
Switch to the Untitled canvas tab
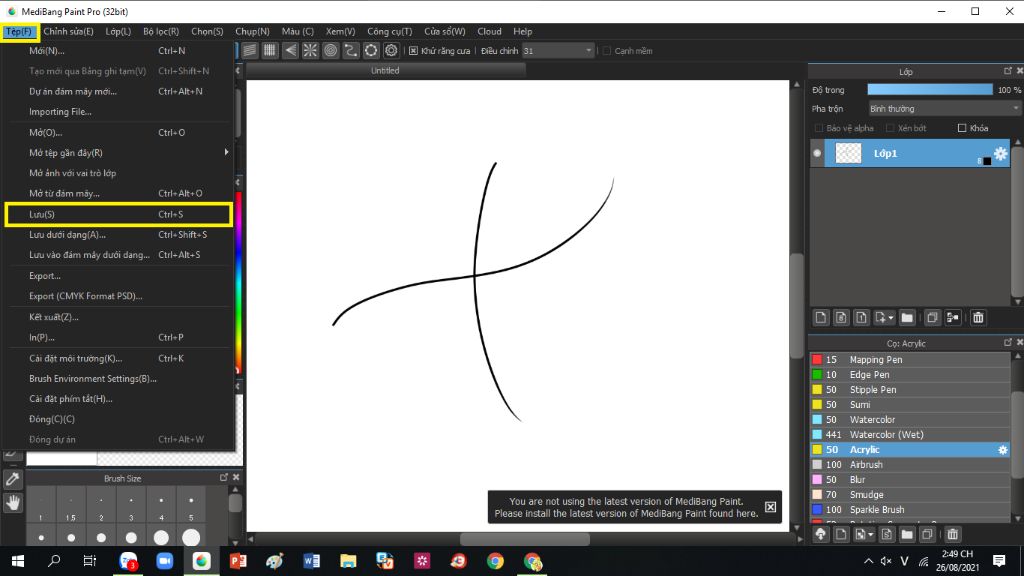pos(385,71)
